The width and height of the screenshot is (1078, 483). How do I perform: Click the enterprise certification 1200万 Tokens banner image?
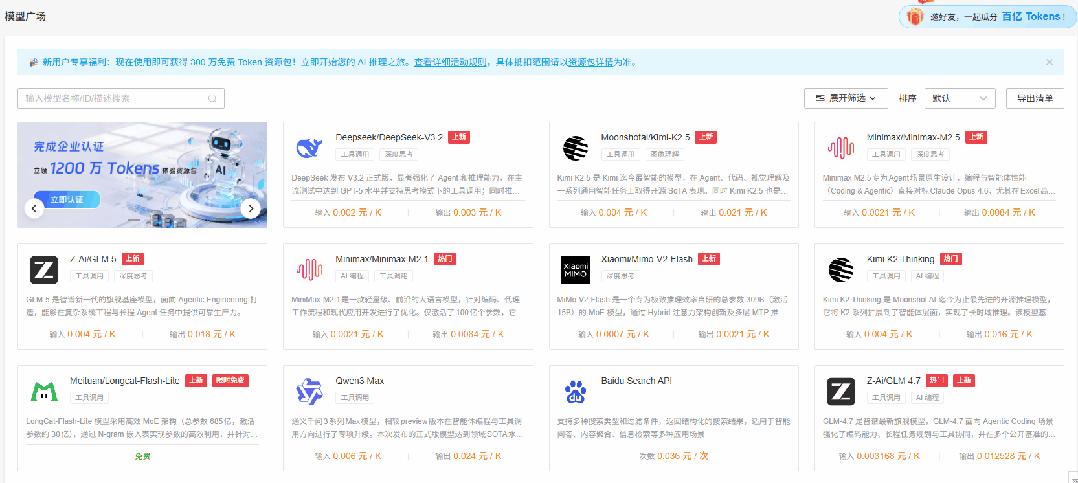click(x=142, y=175)
